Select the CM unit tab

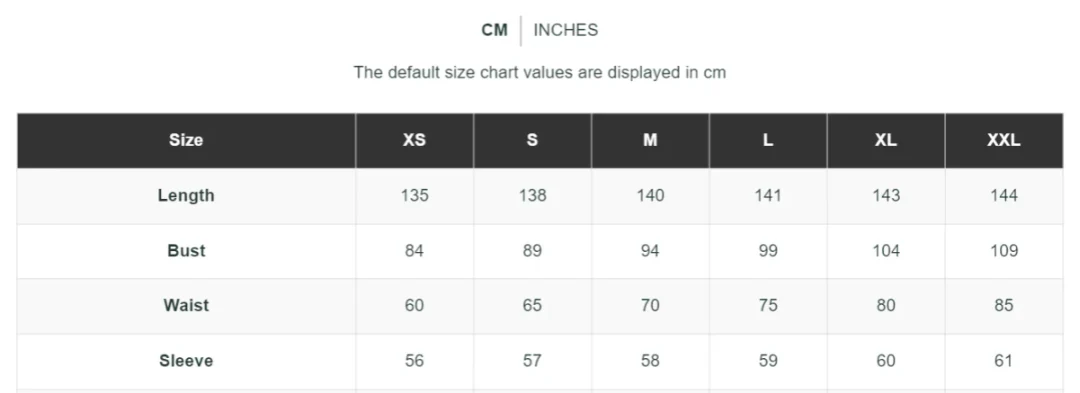click(495, 30)
